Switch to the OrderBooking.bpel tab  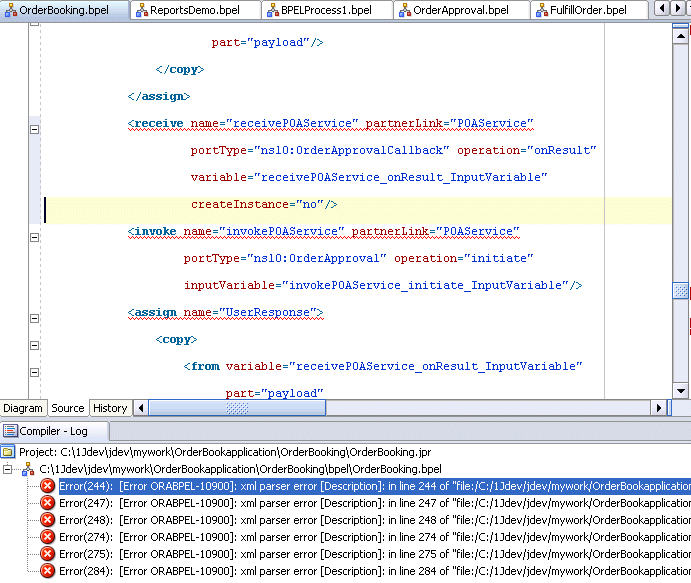point(65,10)
